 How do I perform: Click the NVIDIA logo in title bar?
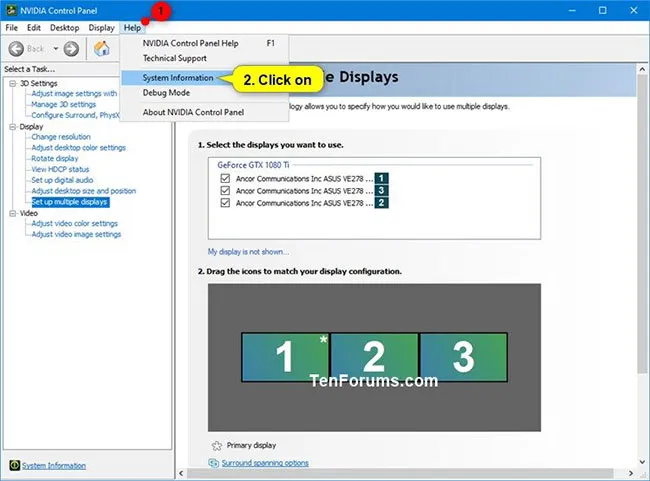pyautogui.click(x=10, y=10)
